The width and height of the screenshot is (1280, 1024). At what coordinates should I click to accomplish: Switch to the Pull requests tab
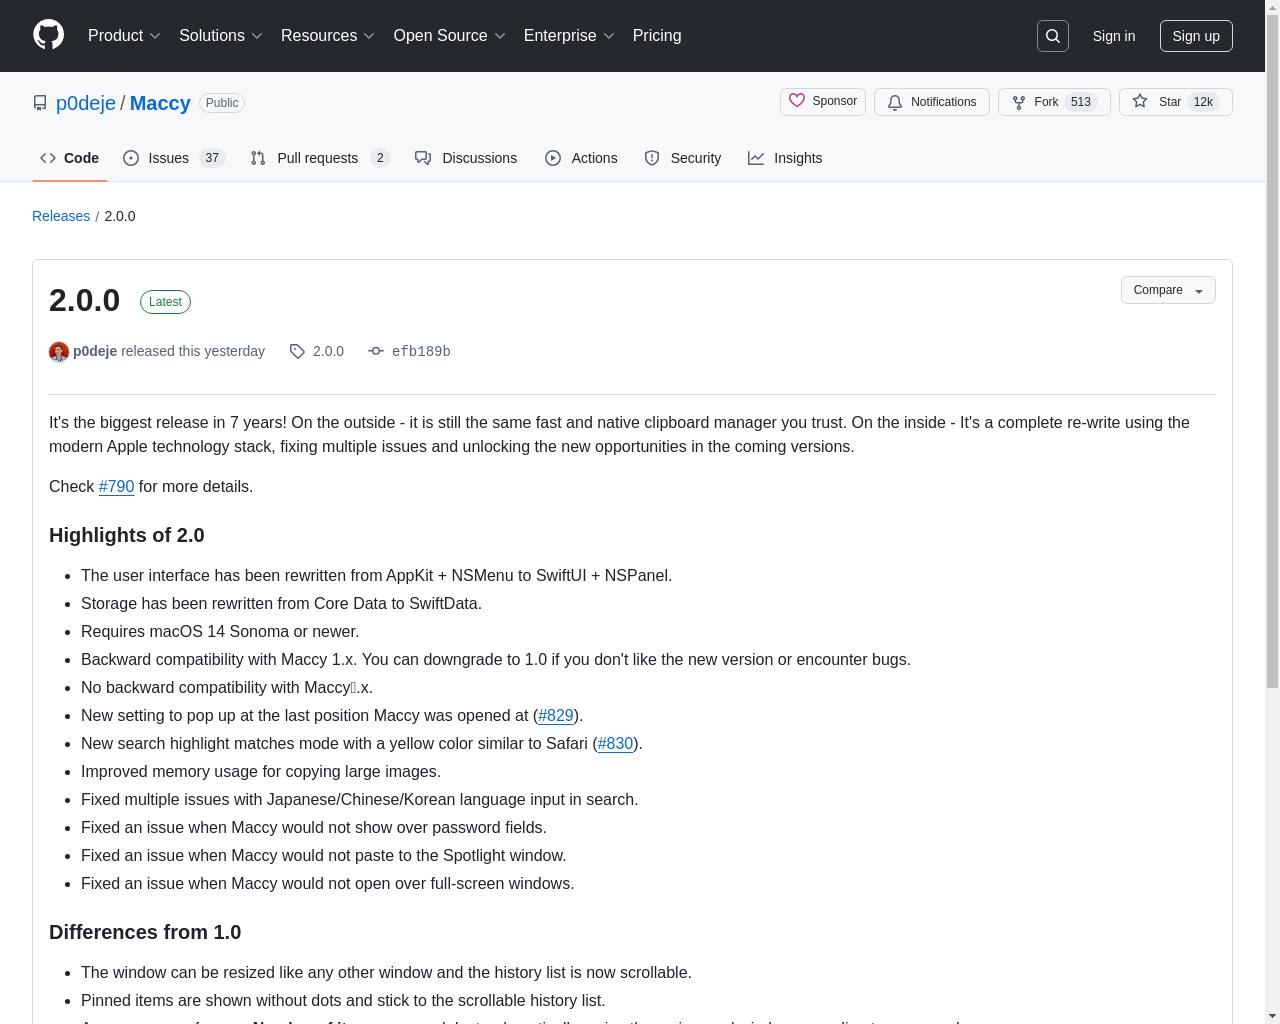(x=320, y=158)
